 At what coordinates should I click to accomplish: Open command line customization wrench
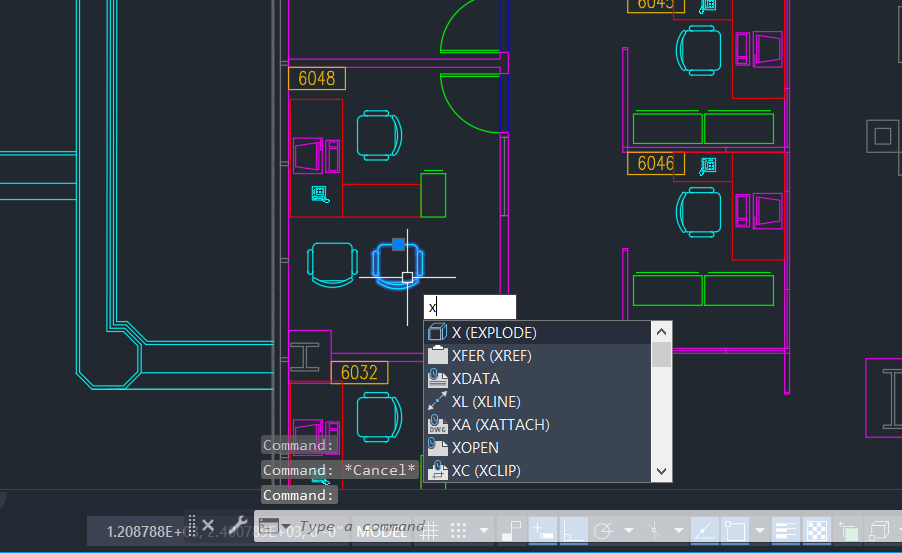(x=238, y=526)
